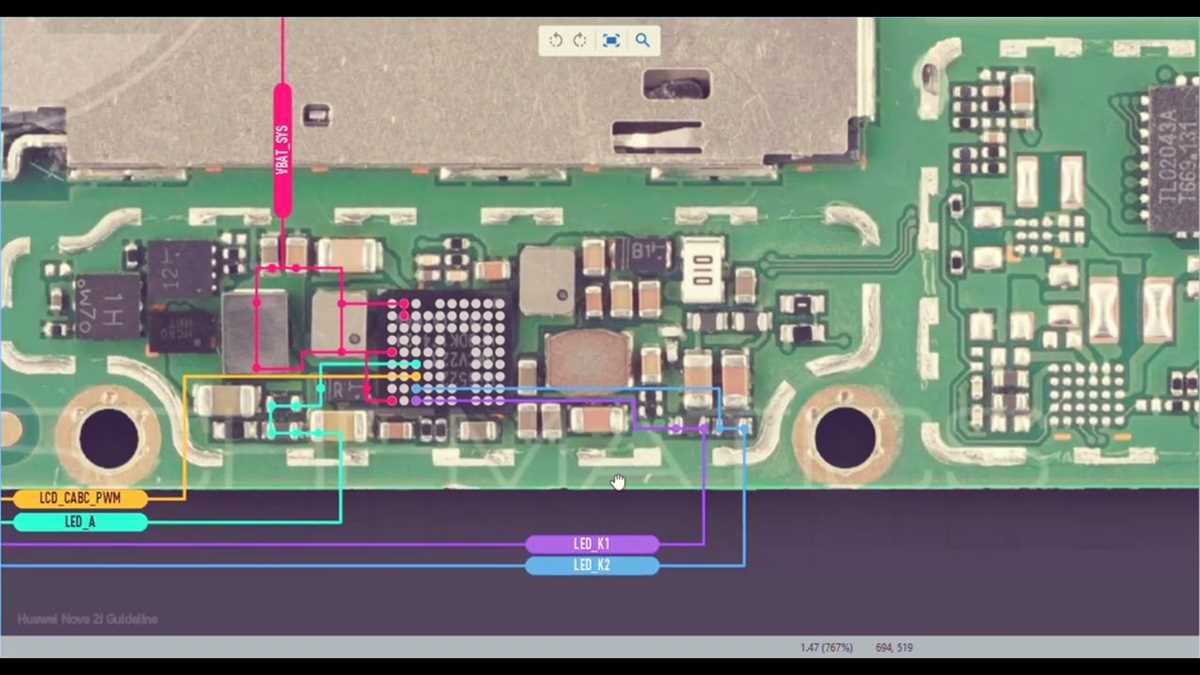Select the LED_K2 signal label
The image size is (1200, 675).
tap(592, 566)
